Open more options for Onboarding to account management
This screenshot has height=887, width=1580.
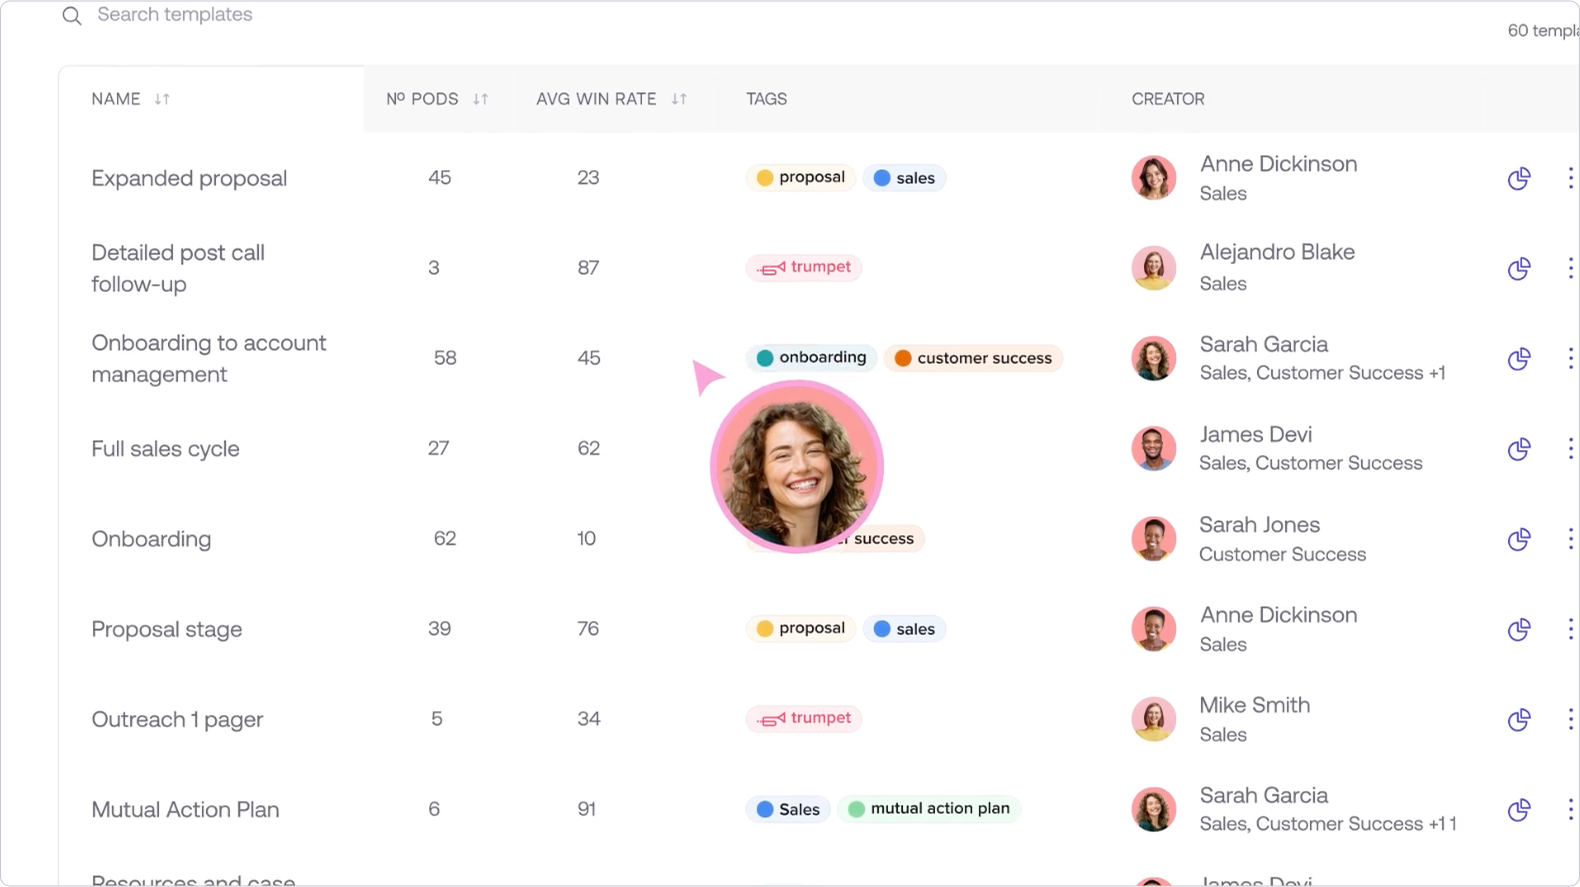tap(1570, 358)
